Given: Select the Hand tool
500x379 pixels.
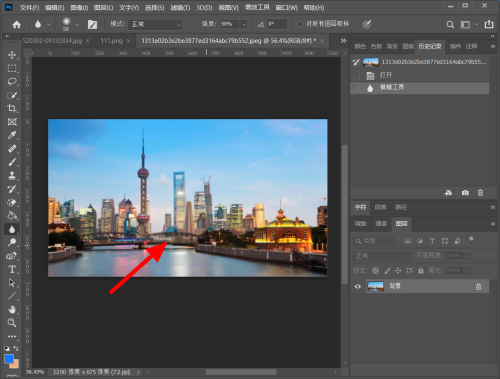Looking at the screenshot, I should point(12,309).
